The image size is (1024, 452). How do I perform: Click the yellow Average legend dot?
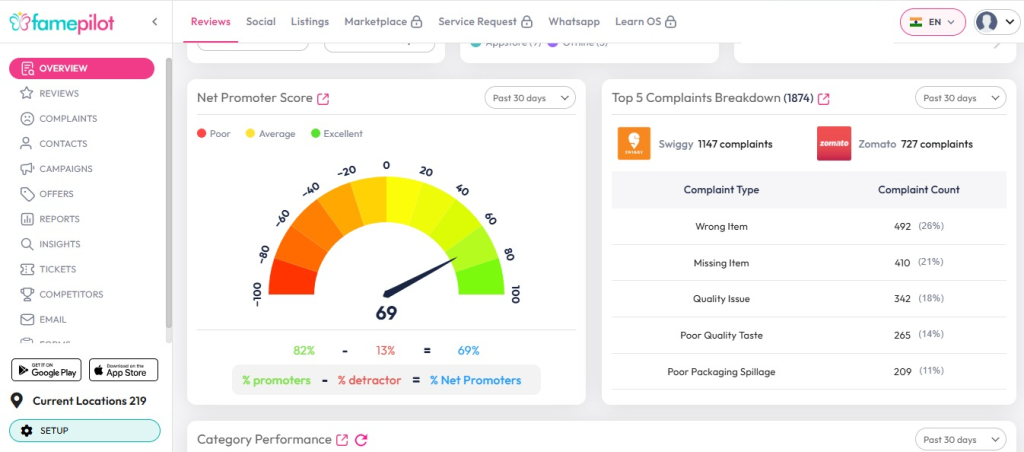250,134
